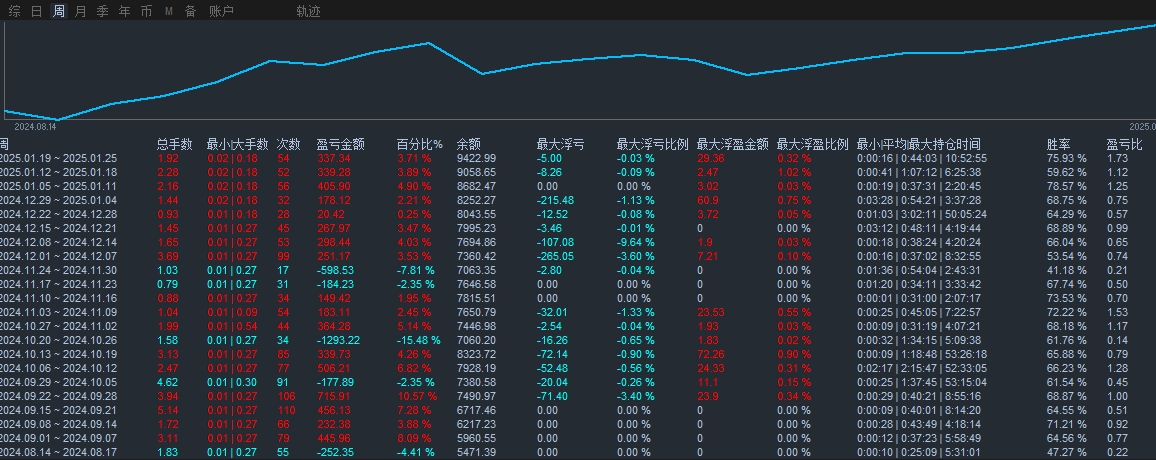The image size is (1156, 460).
Task: Switch to the 综 summary tab
Action: [x=15, y=11]
